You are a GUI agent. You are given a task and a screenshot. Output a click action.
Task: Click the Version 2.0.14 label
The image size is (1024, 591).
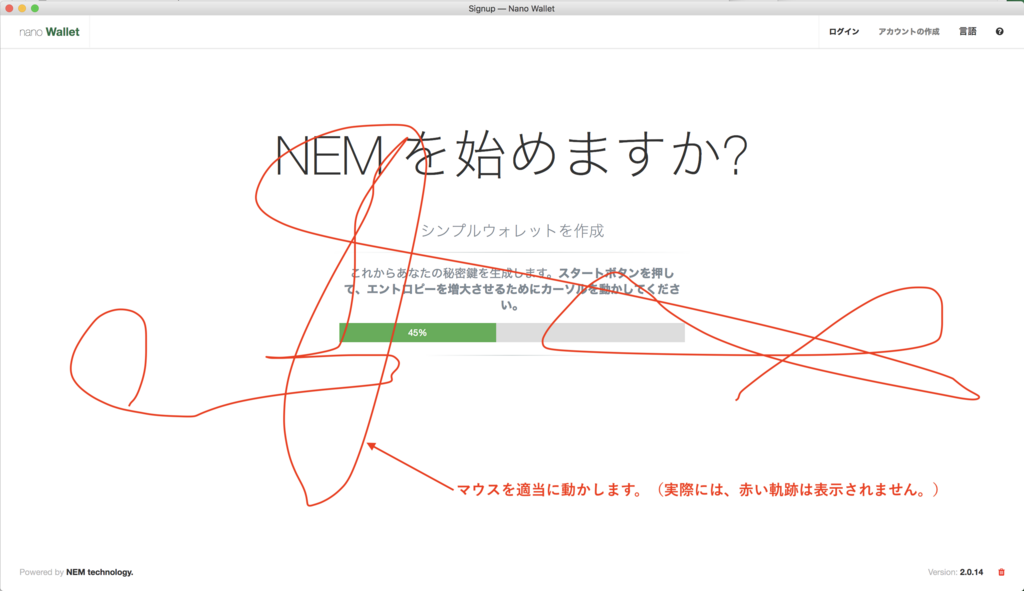coord(955,572)
